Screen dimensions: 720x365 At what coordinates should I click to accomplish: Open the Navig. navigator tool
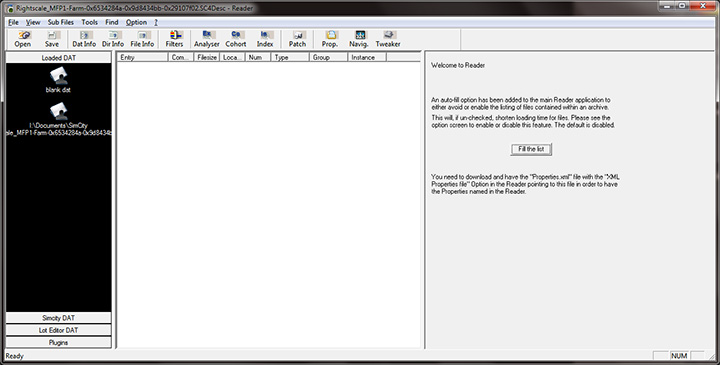coord(359,39)
